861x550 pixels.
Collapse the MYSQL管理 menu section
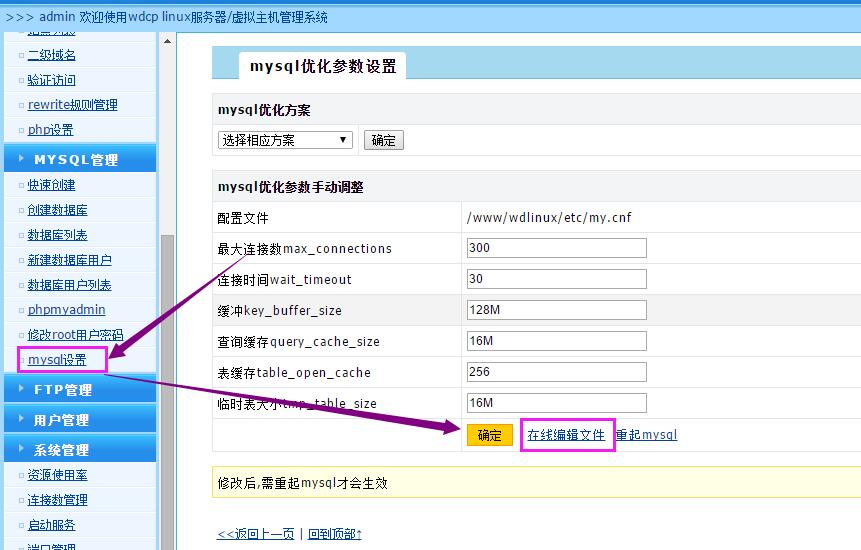coord(80,159)
